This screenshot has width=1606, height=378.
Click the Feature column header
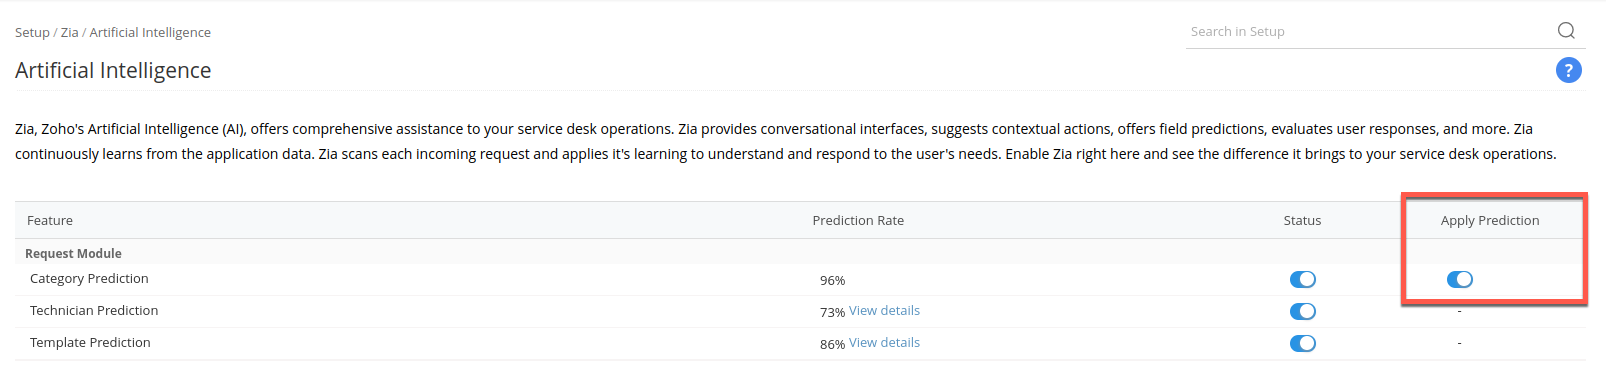(x=50, y=220)
